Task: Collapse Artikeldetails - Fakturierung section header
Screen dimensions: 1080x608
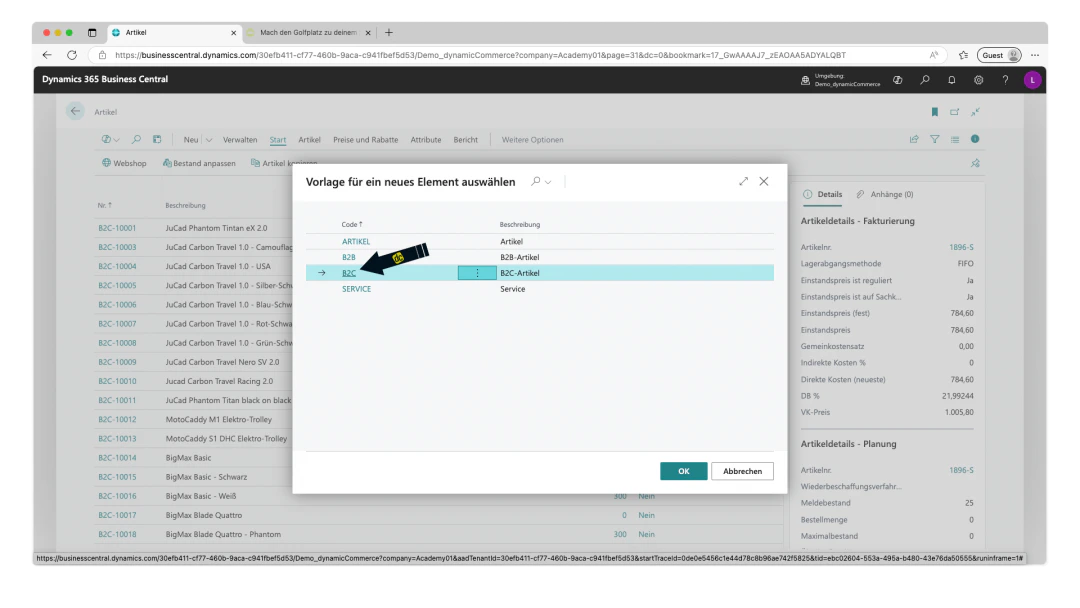Action: [858, 221]
